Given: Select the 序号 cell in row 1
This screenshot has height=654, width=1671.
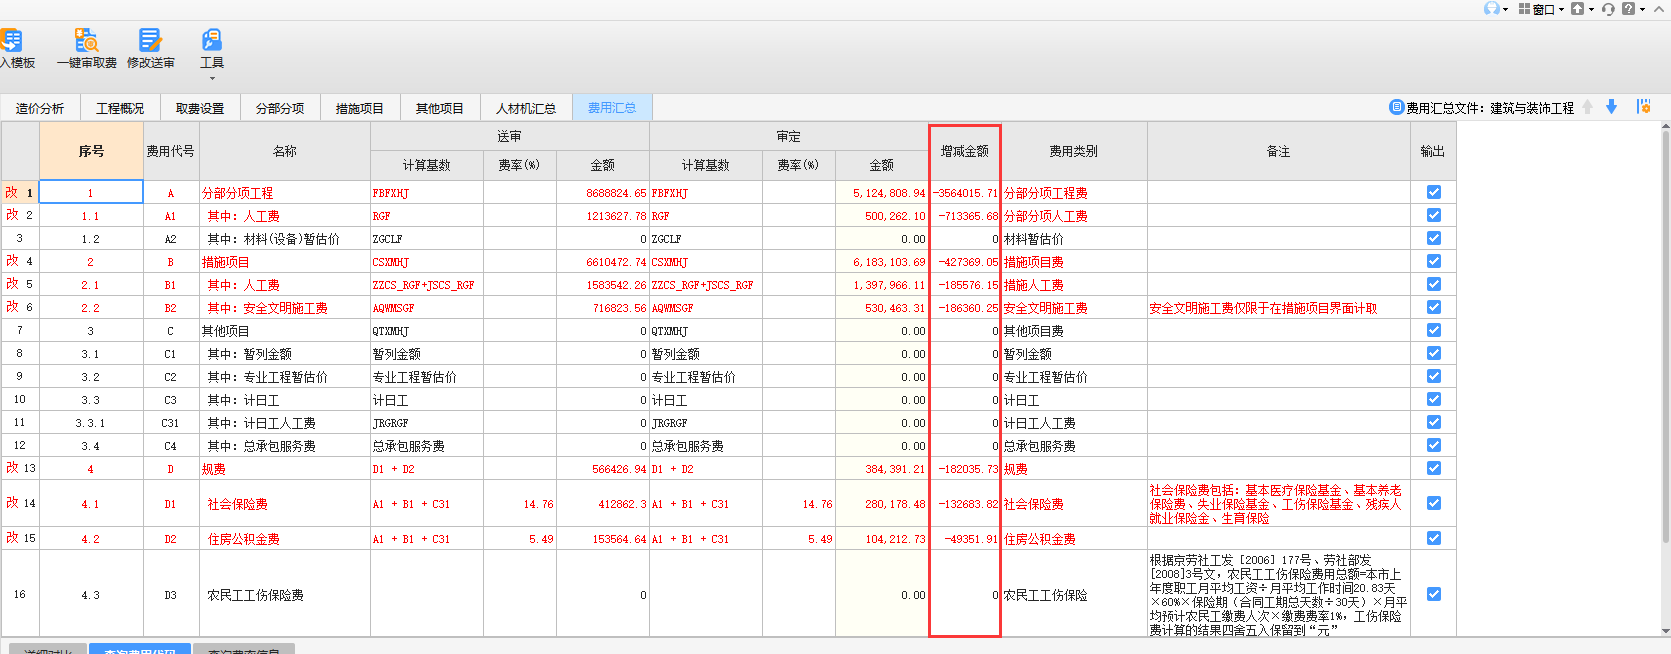Looking at the screenshot, I should coord(91,193).
